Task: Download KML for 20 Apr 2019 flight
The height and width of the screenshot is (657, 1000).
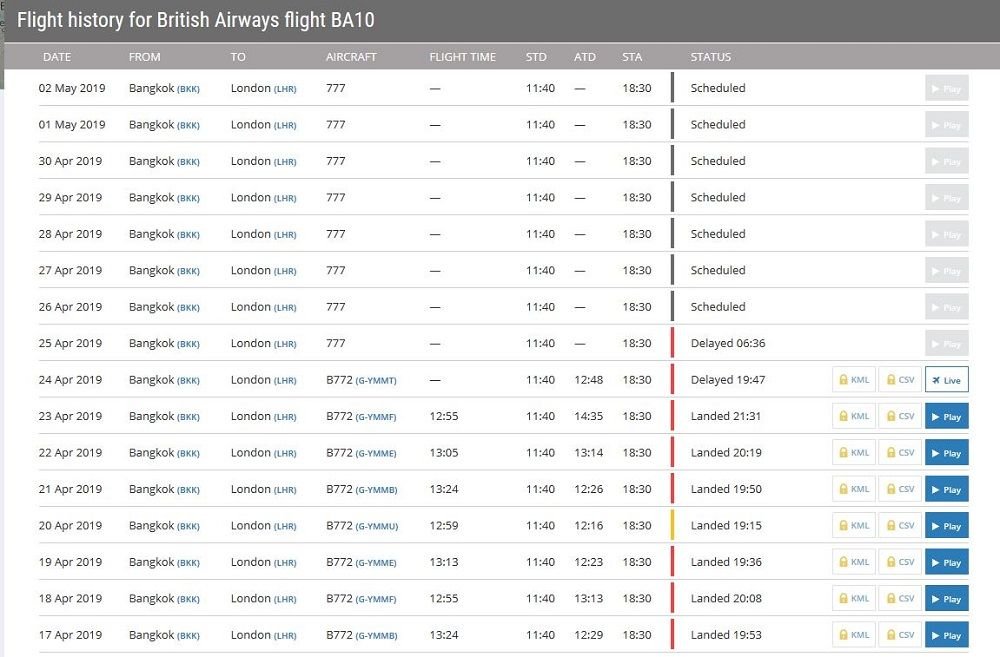Action: 853,525
